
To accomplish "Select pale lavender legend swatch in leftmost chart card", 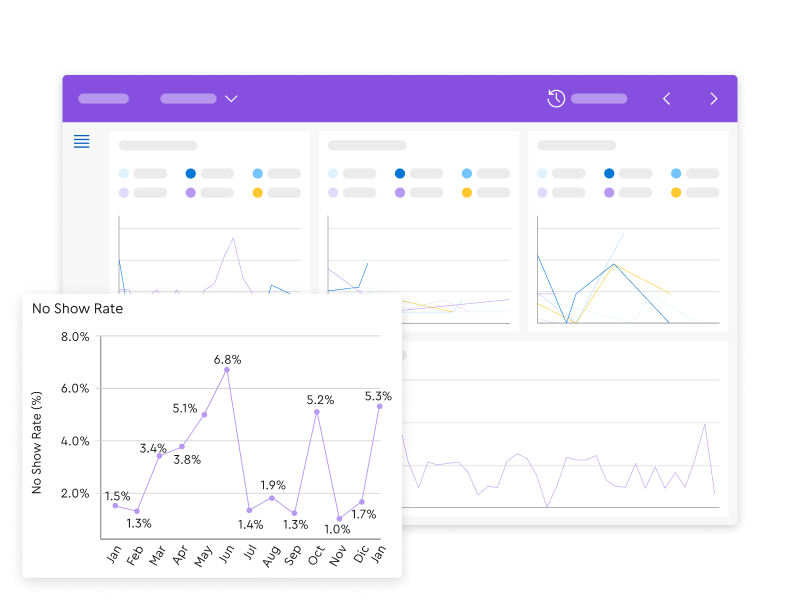I will click(x=124, y=193).
